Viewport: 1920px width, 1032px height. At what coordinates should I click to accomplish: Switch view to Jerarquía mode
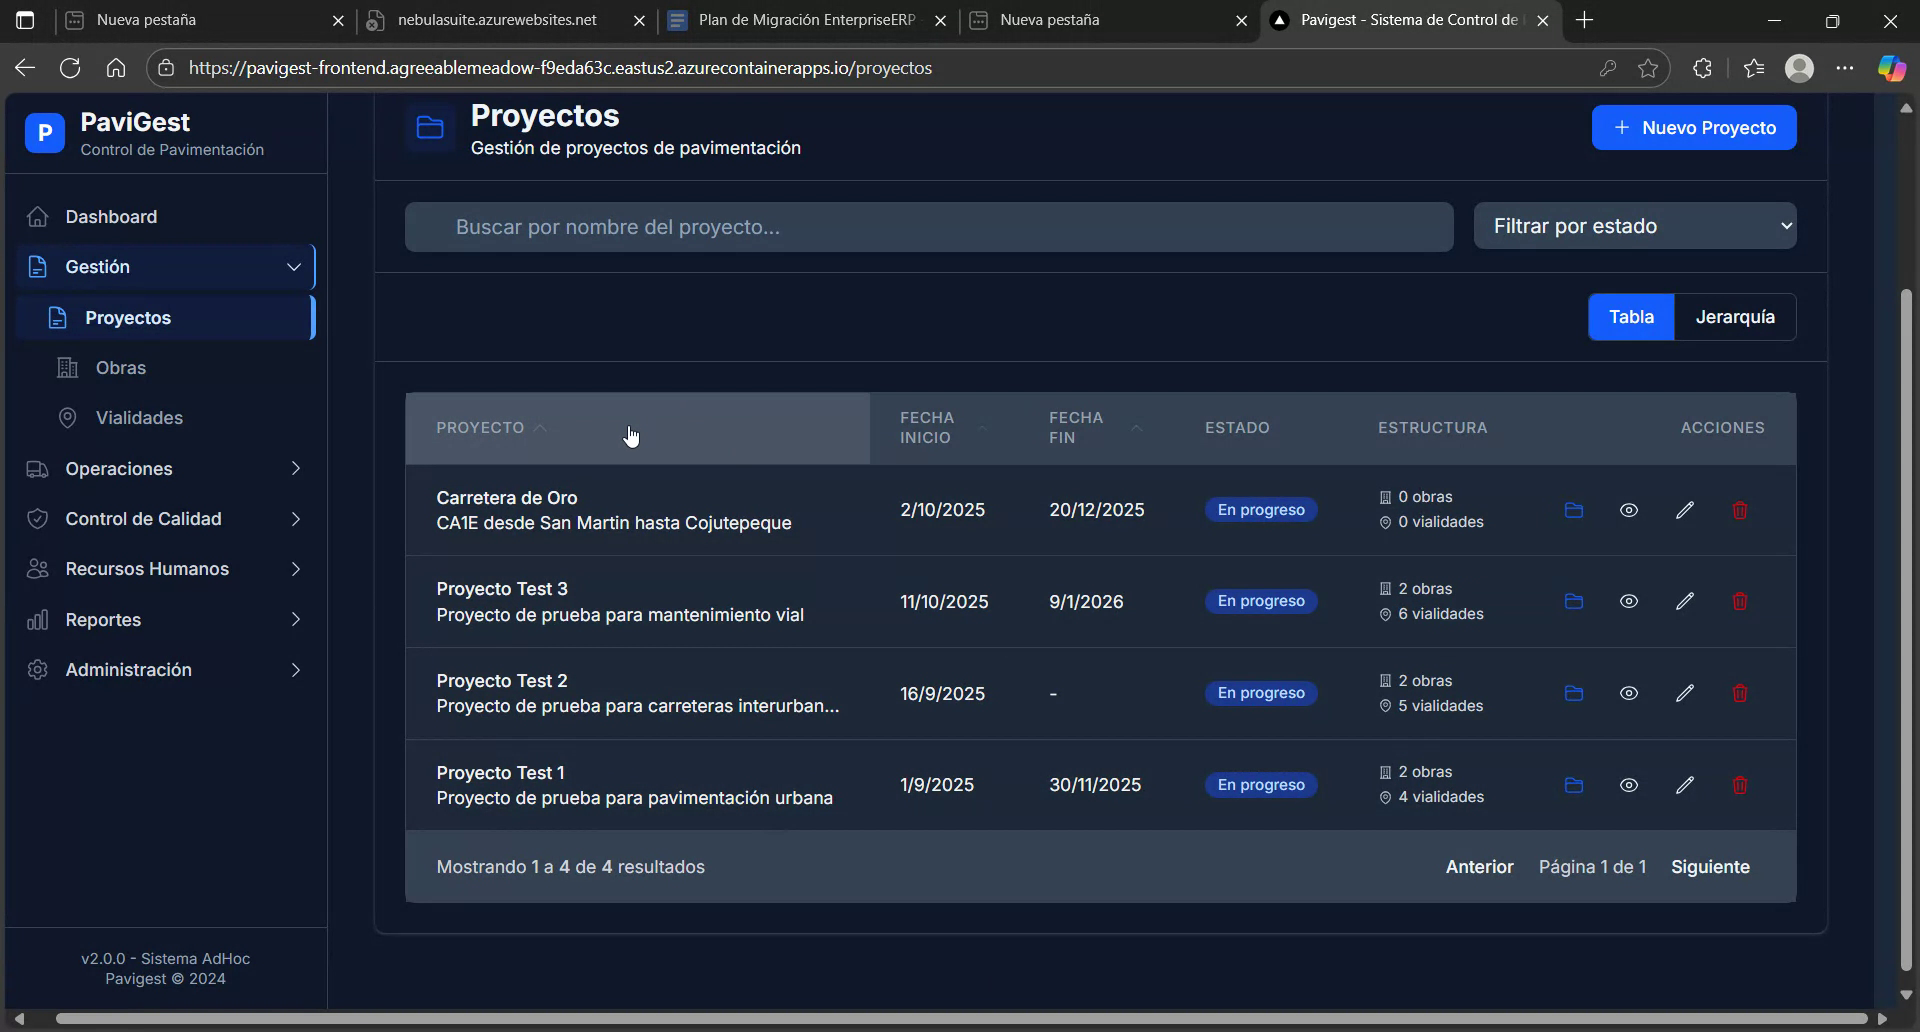[1735, 317]
